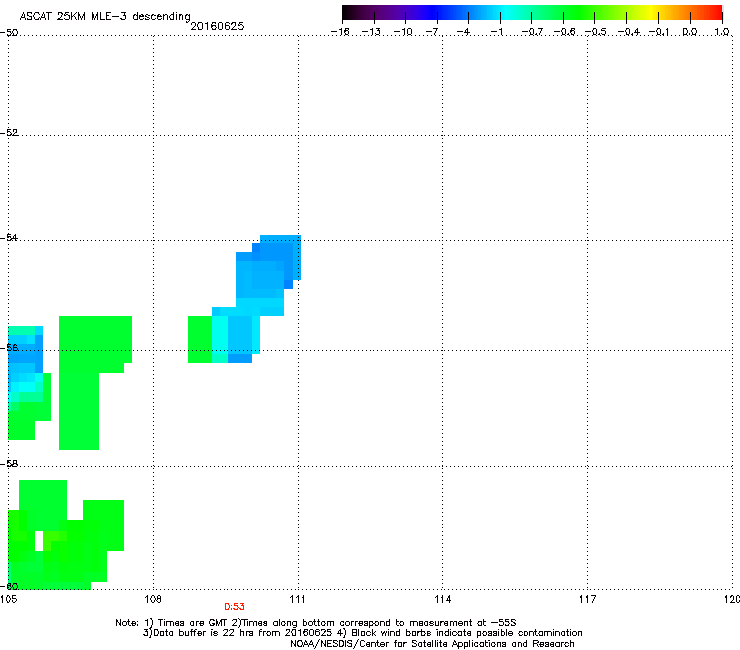Click longitude label 108
740x650 pixels.
(153, 599)
